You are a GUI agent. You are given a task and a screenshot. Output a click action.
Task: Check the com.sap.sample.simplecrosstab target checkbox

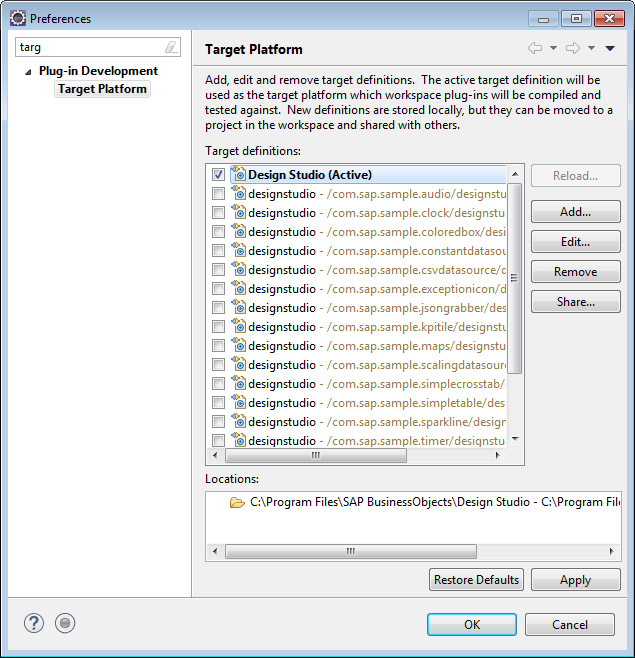click(218, 384)
